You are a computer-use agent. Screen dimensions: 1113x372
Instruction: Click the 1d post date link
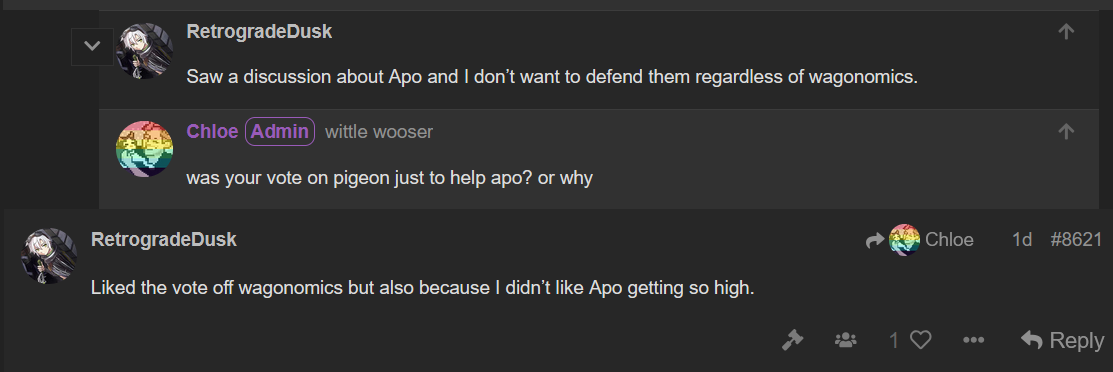pyautogui.click(x=1021, y=240)
